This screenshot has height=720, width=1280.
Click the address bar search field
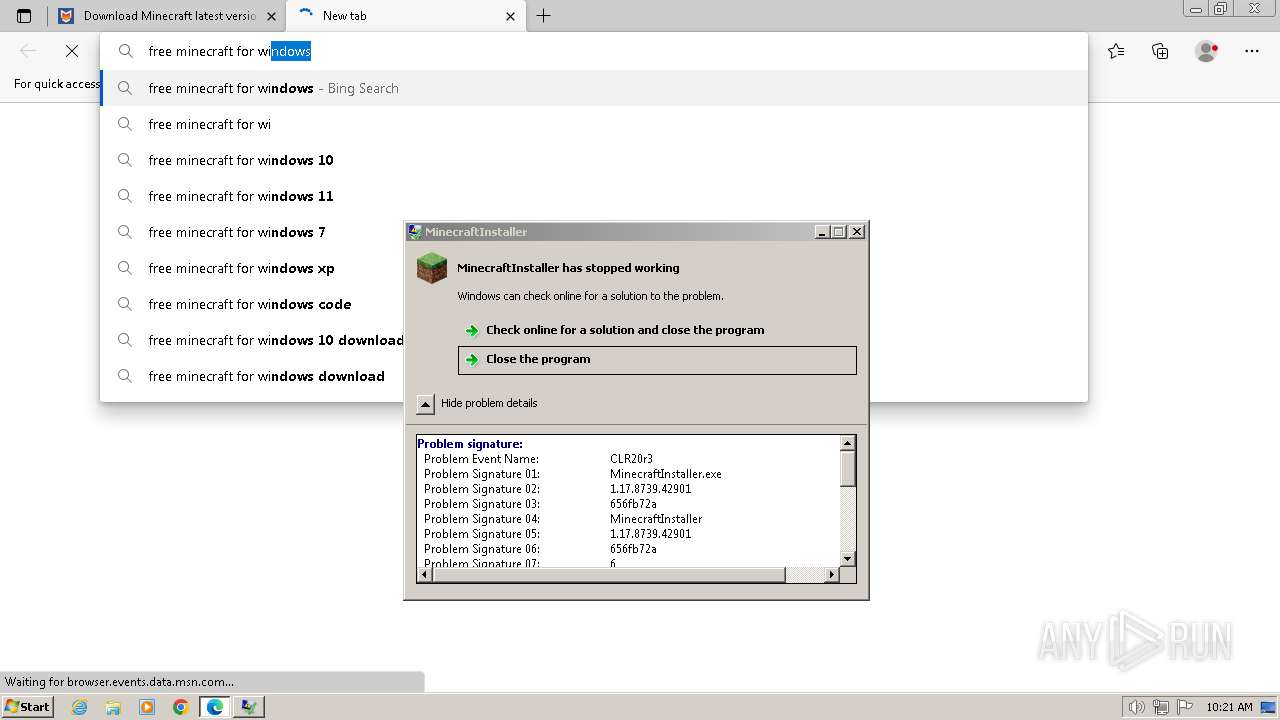(593, 51)
